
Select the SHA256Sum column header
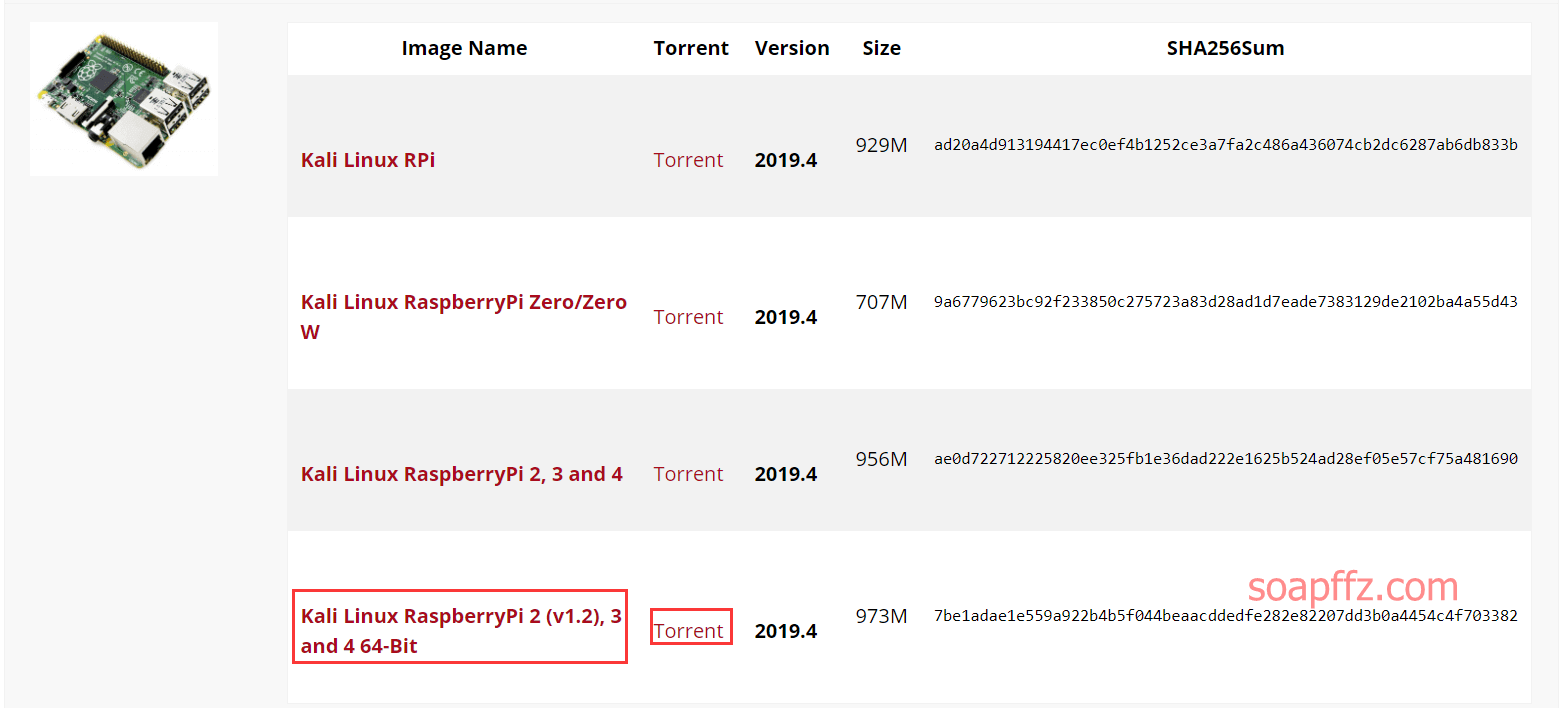tap(1225, 48)
